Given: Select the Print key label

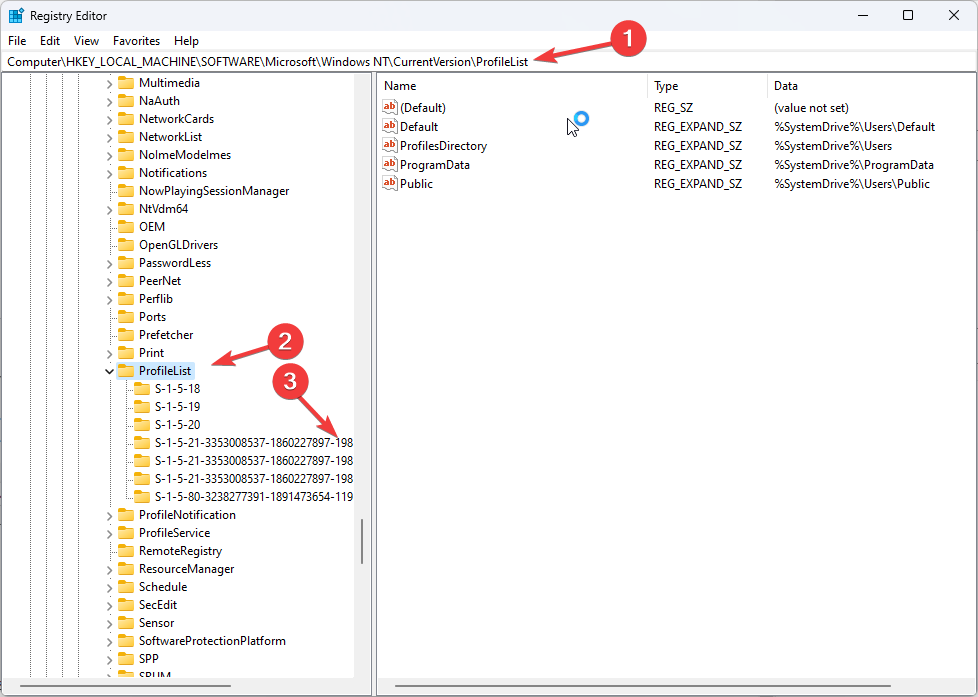Looking at the screenshot, I should [x=152, y=353].
